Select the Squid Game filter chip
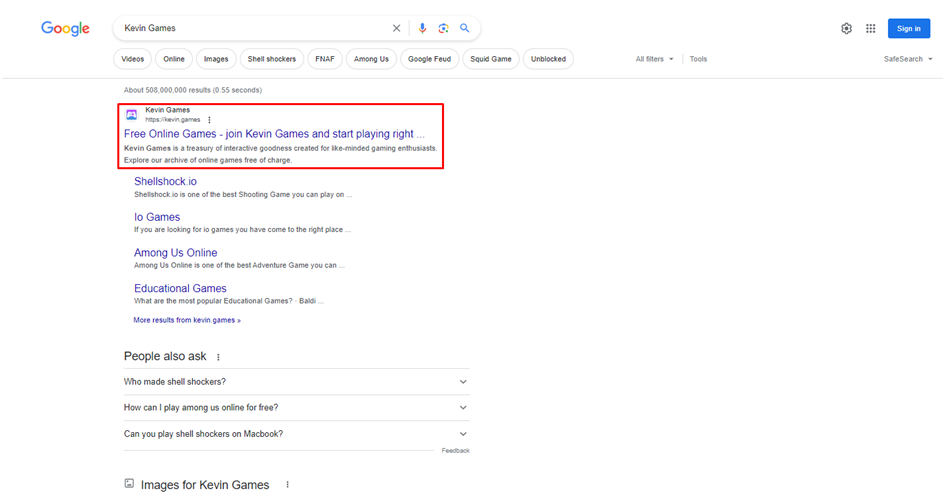 click(491, 59)
